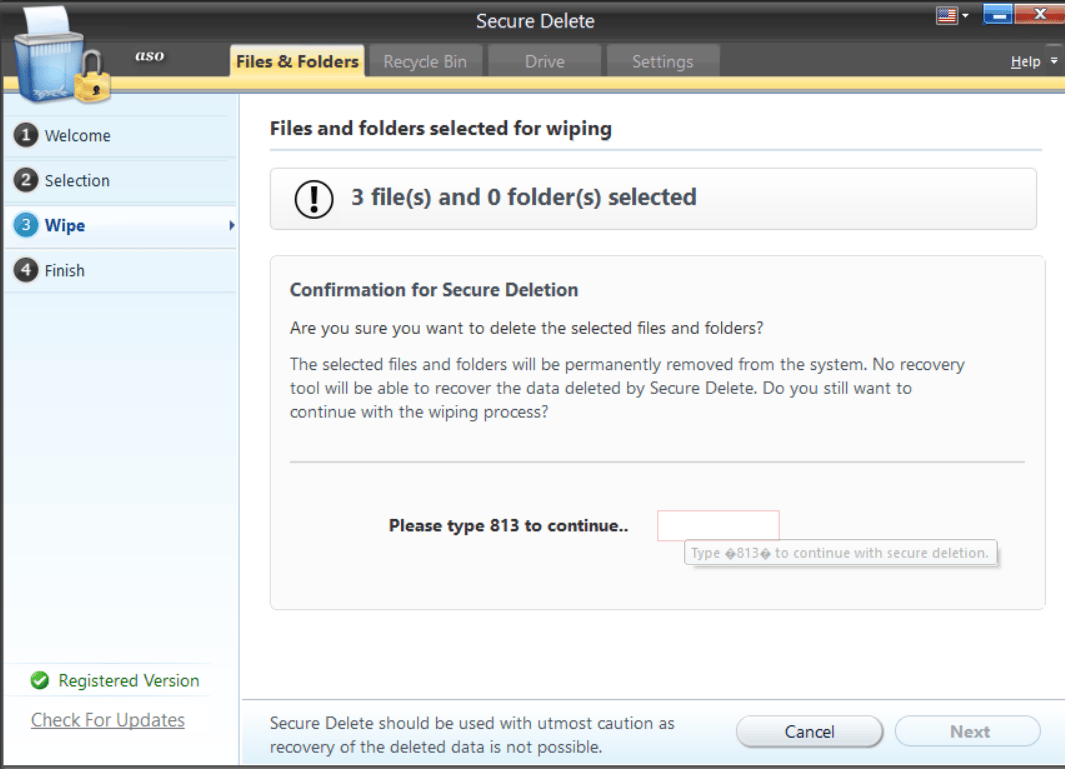
Task: Switch to the Settings tab
Action: pos(663,61)
